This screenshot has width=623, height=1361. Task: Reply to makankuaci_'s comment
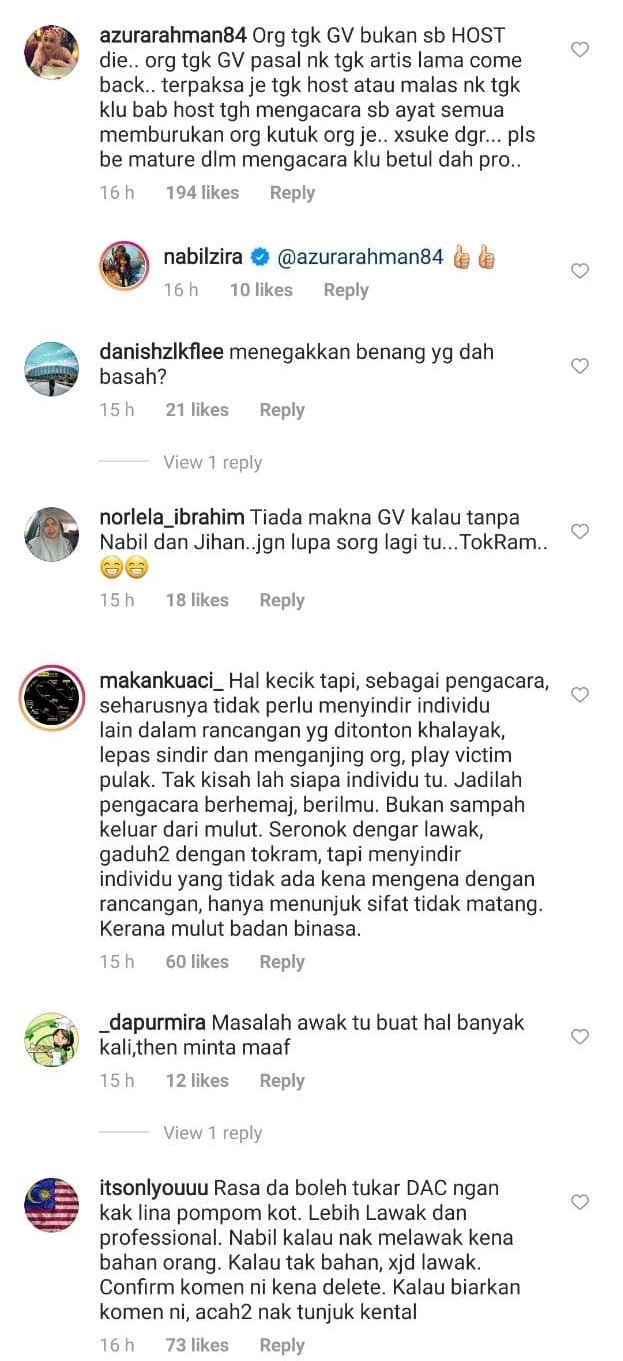coord(282,962)
